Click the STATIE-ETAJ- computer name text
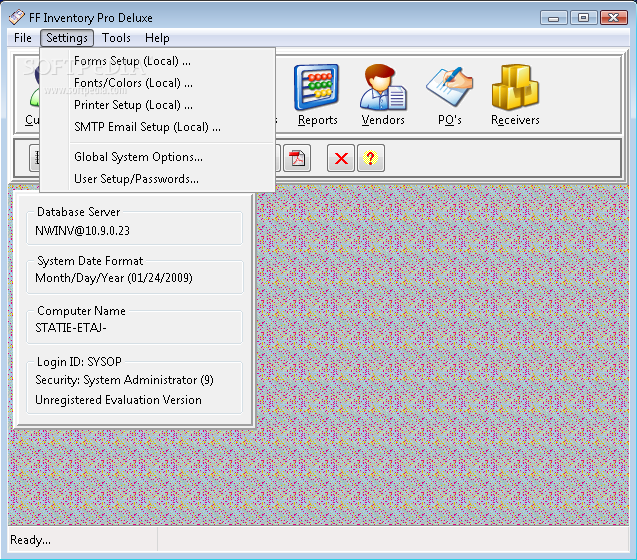The width and height of the screenshot is (637, 560). click(71, 328)
